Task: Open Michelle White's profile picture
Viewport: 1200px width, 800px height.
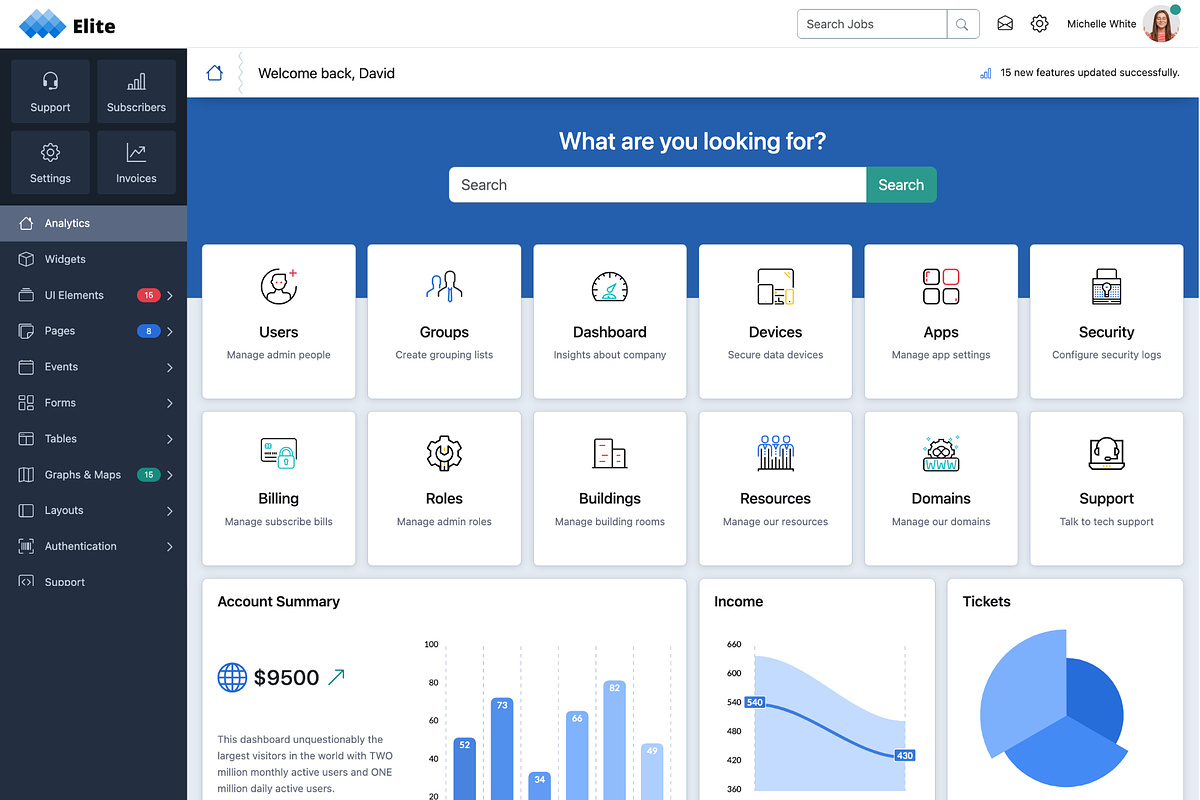Action: (x=1160, y=23)
